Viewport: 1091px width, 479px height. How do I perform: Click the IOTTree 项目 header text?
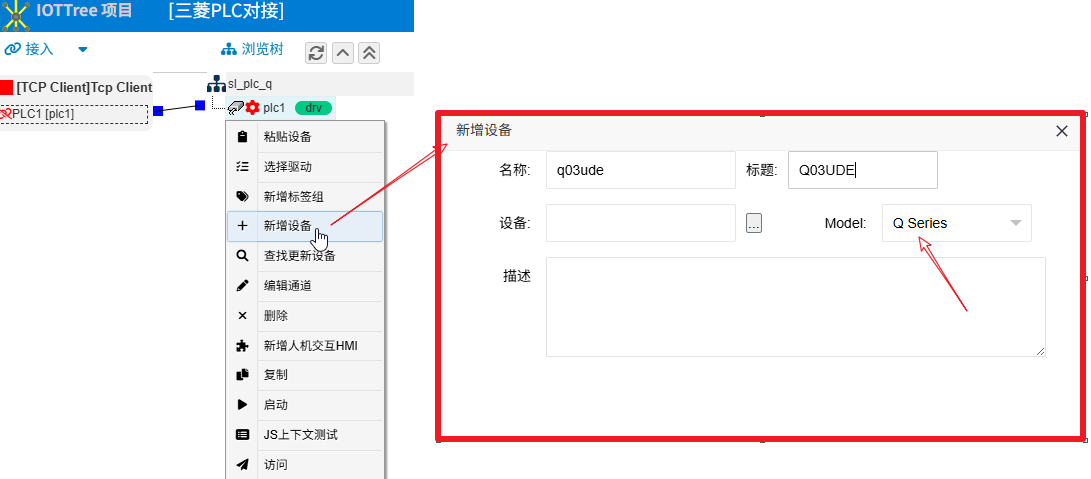pyautogui.click(x=84, y=11)
